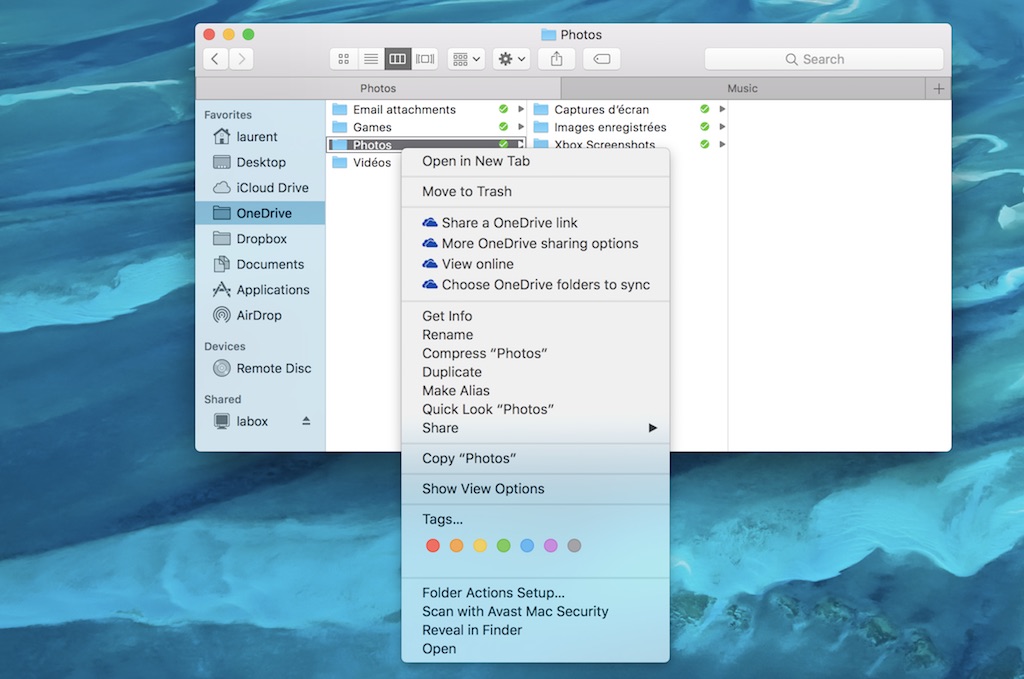Switch to Cover Flow view
This screenshot has width=1024, height=679.
424,58
